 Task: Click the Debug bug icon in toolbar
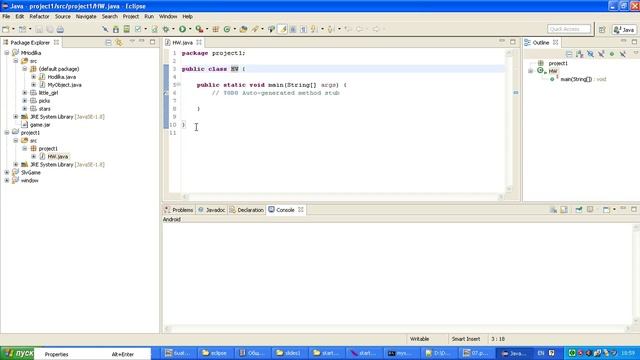tap(166, 29)
